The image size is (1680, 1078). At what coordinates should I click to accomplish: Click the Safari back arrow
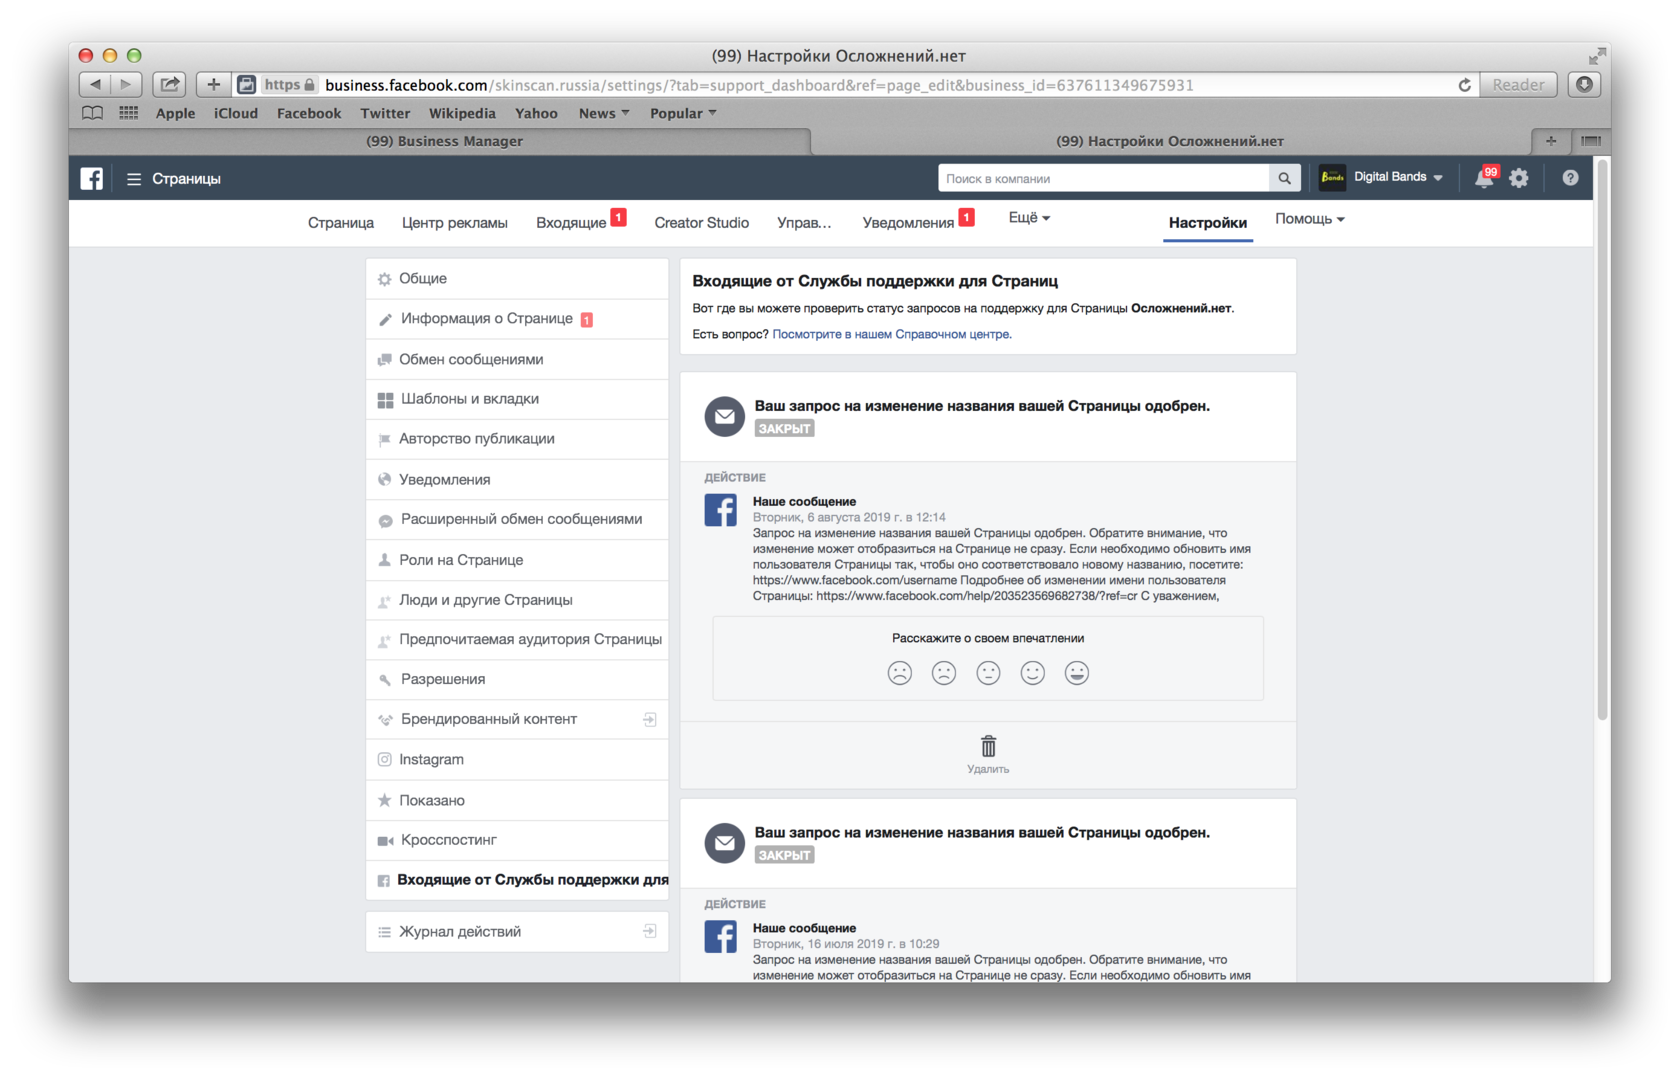pyautogui.click(x=95, y=85)
